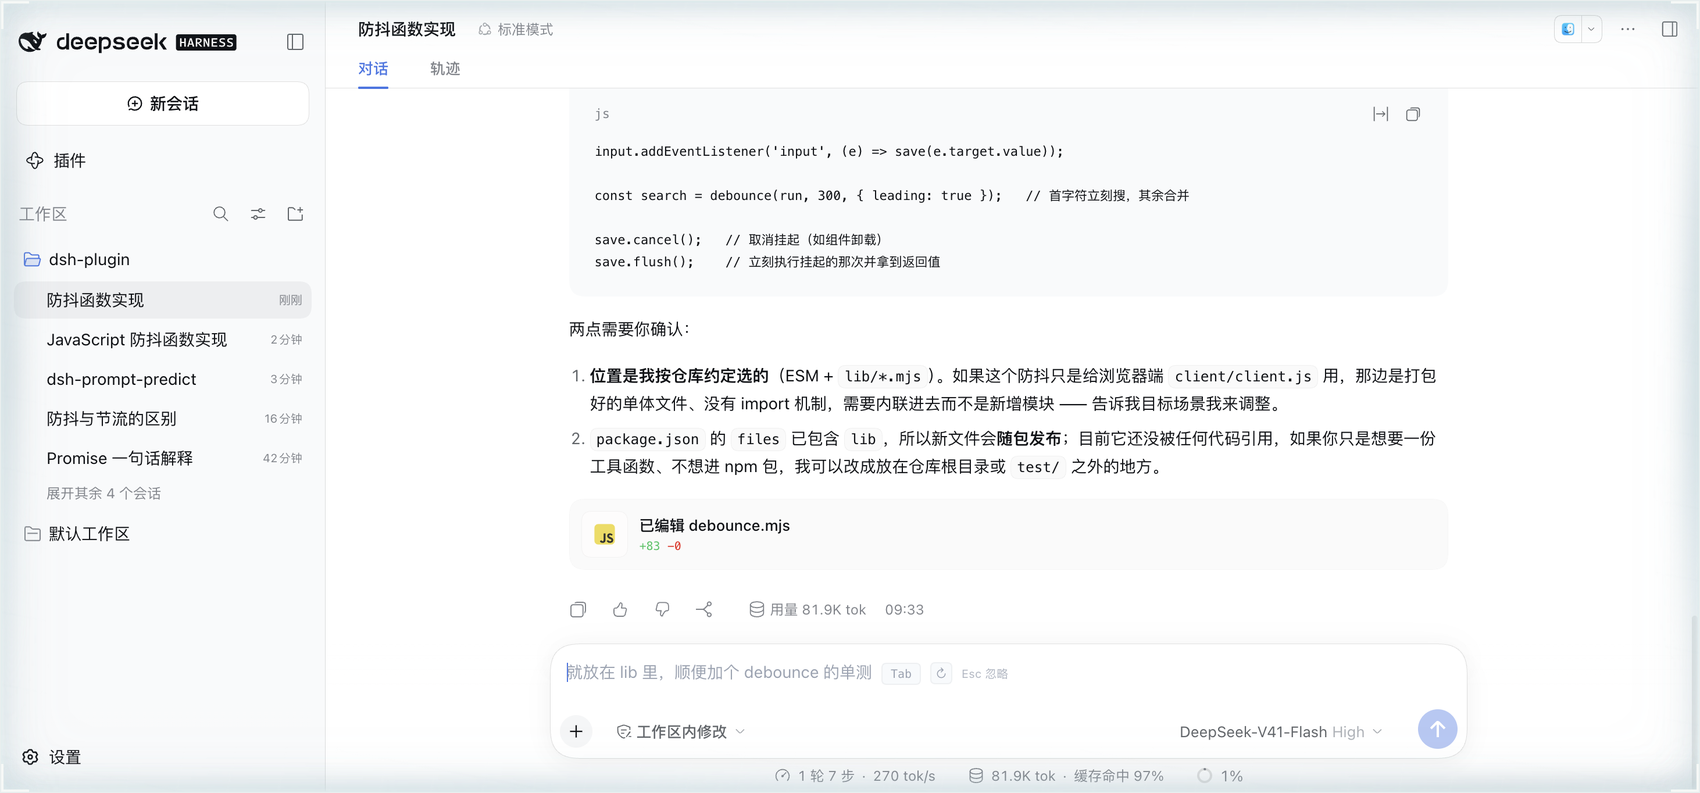Add a new workspace folder

pyautogui.click(x=295, y=214)
